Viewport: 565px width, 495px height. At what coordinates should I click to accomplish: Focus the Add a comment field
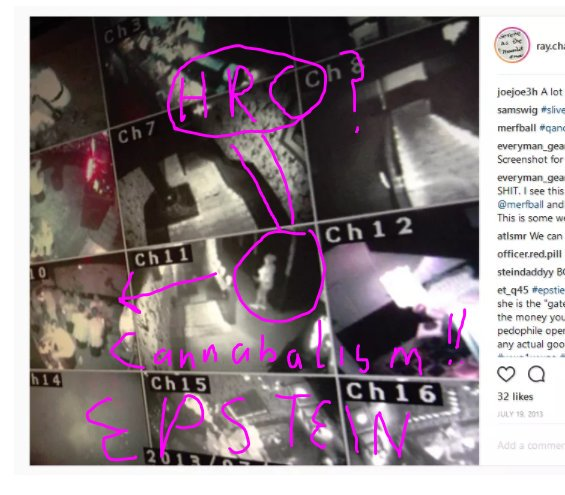pyautogui.click(x=531, y=446)
